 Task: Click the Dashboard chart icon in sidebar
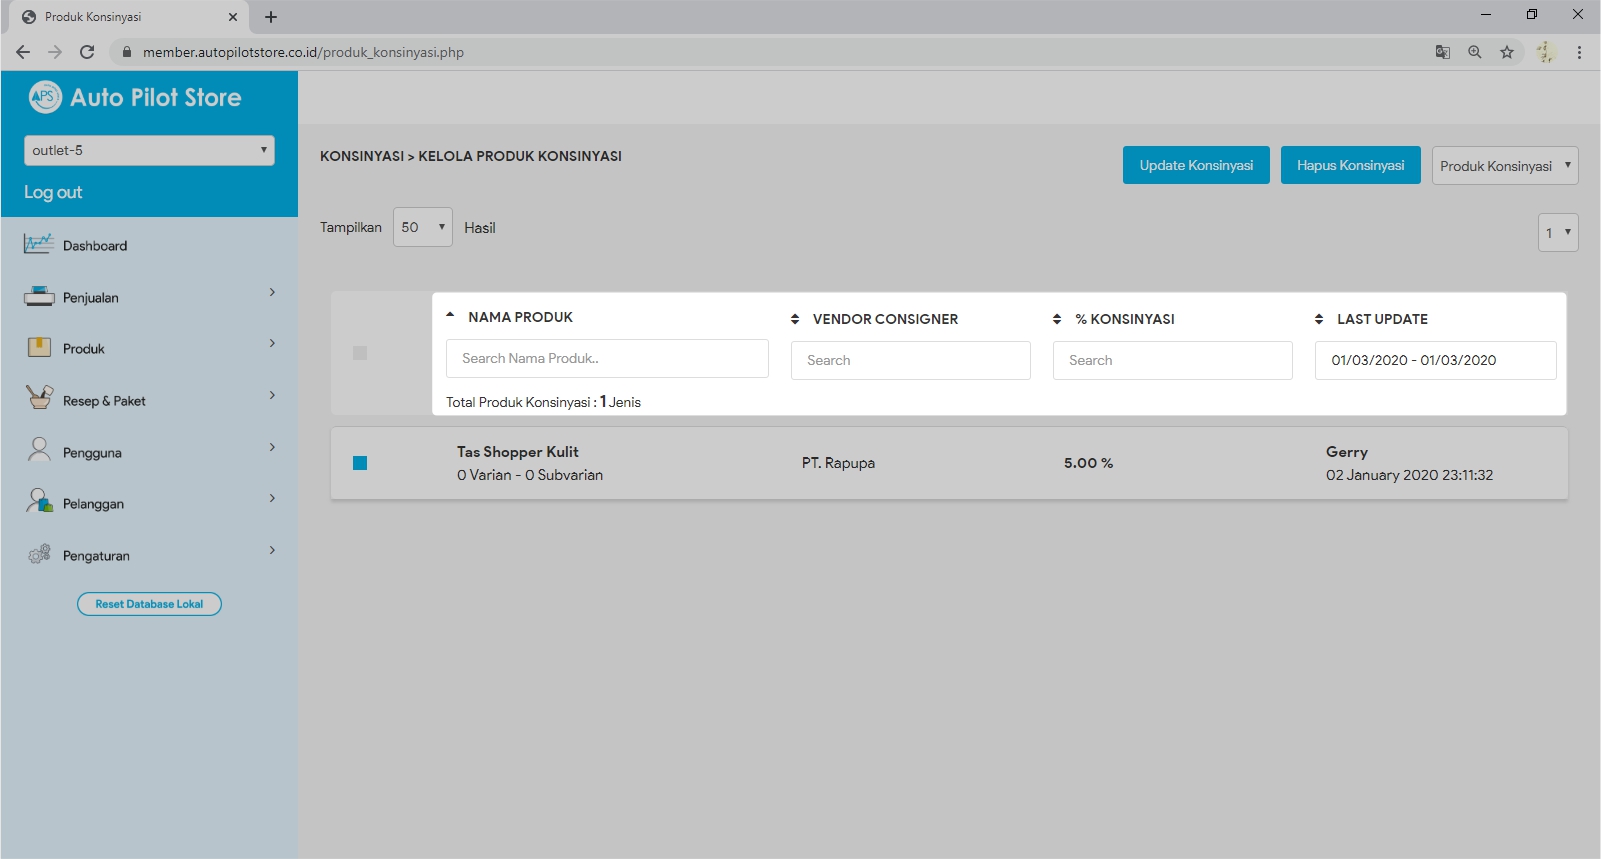point(39,244)
